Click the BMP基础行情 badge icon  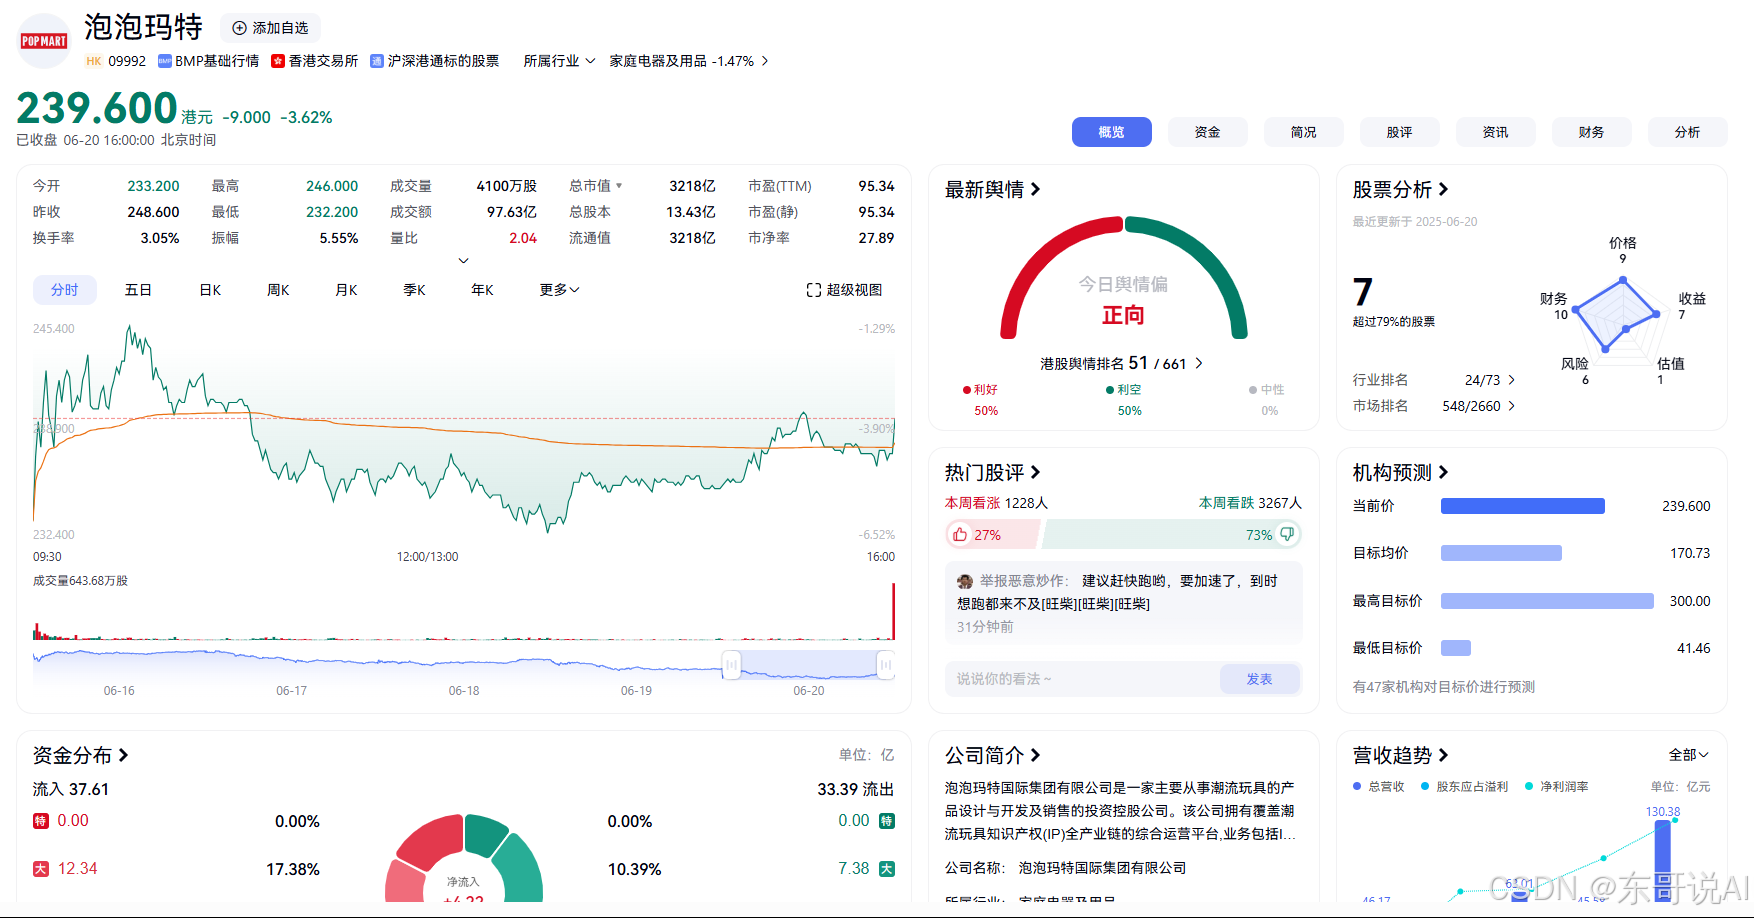coord(165,61)
